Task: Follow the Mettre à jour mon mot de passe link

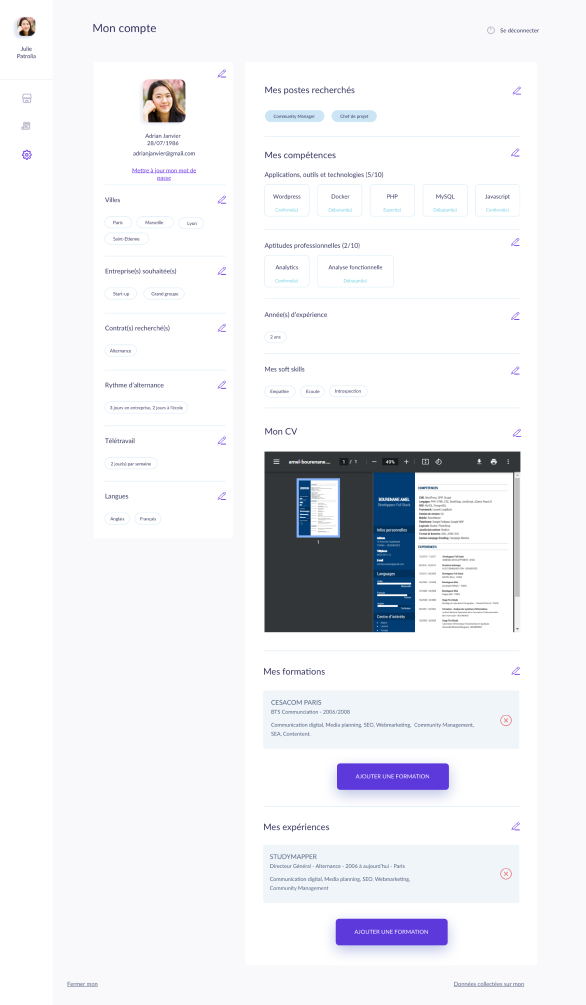Action: click(x=164, y=174)
